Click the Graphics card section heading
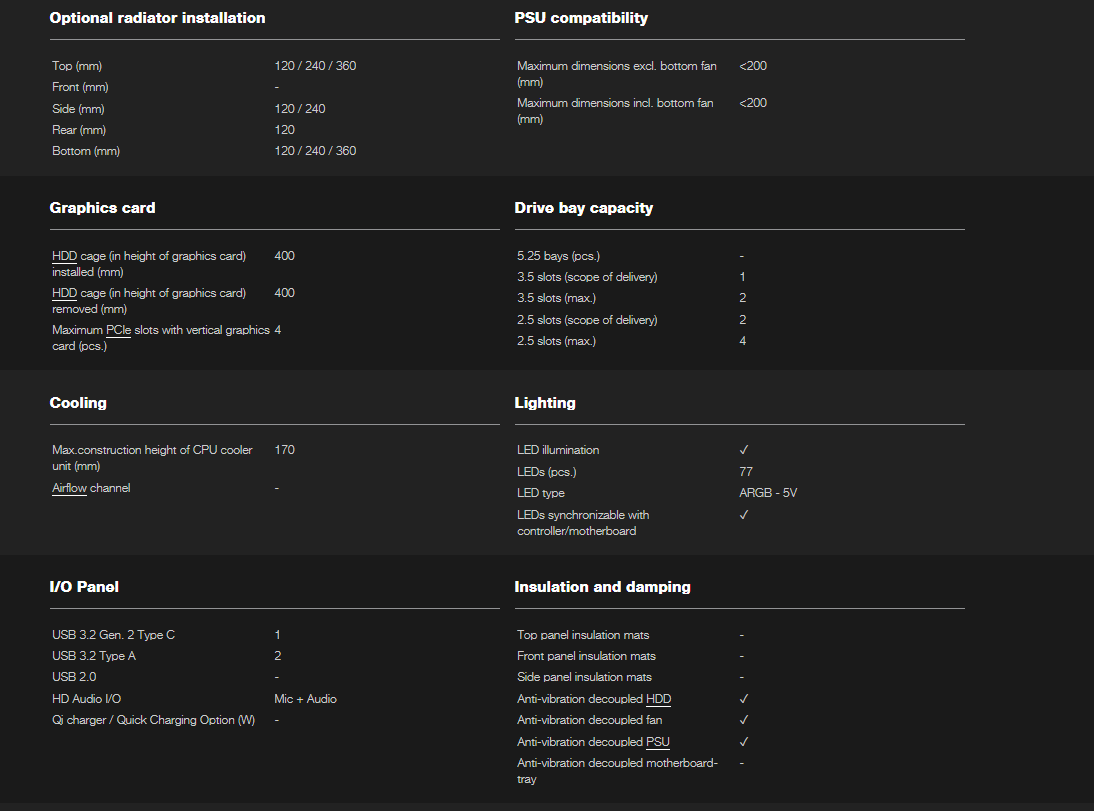1094x811 pixels. pos(102,208)
